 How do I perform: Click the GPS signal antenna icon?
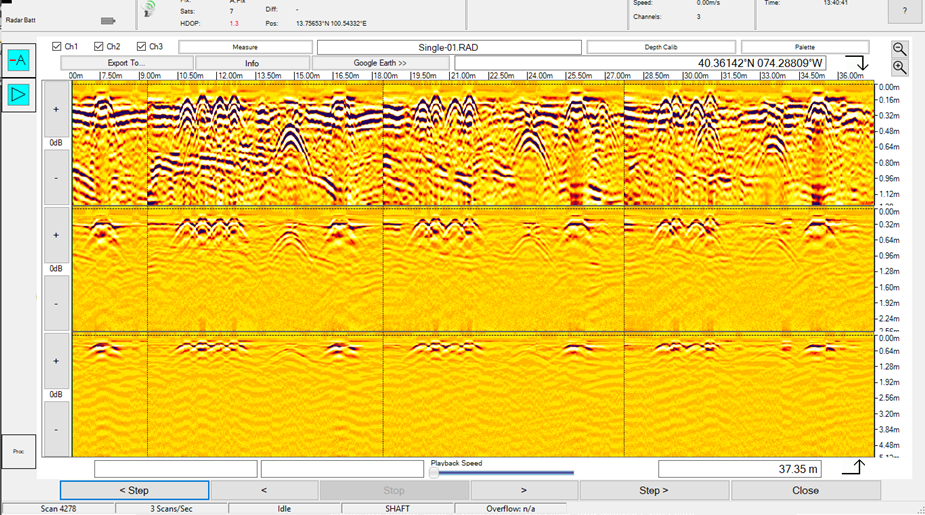pos(150,9)
